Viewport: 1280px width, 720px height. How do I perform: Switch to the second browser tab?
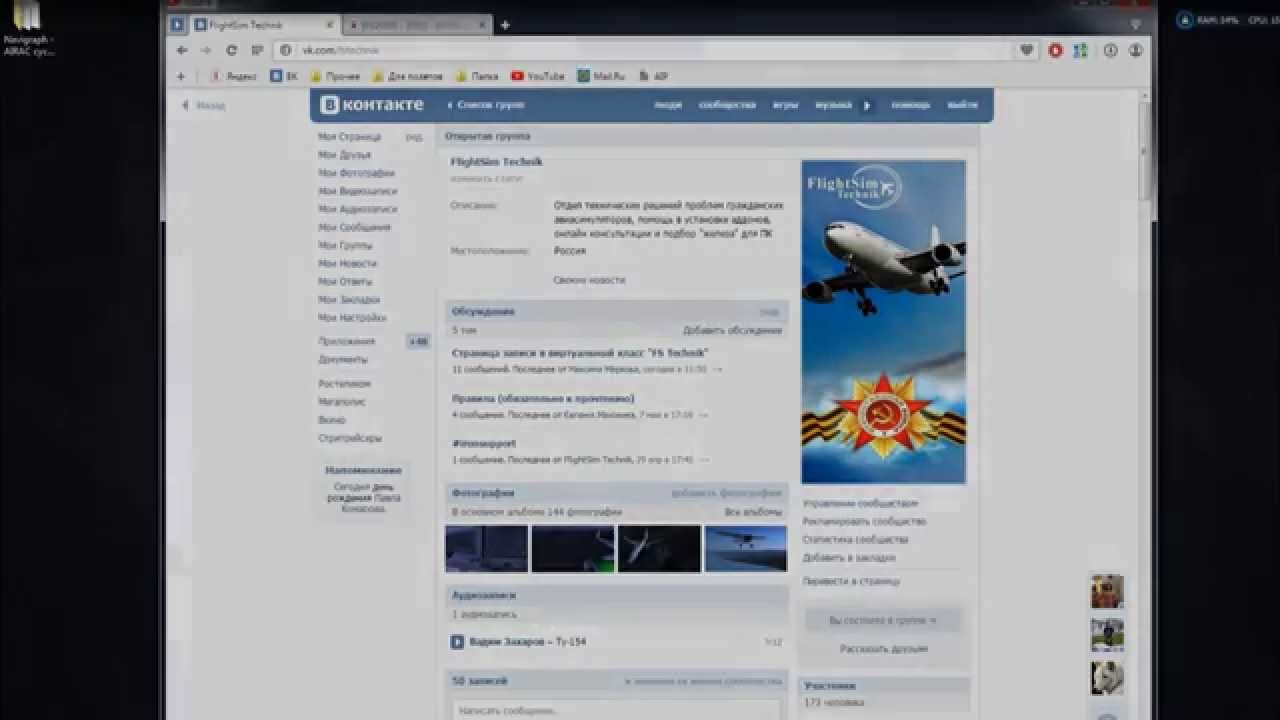pyautogui.click(x=417, y=25)
